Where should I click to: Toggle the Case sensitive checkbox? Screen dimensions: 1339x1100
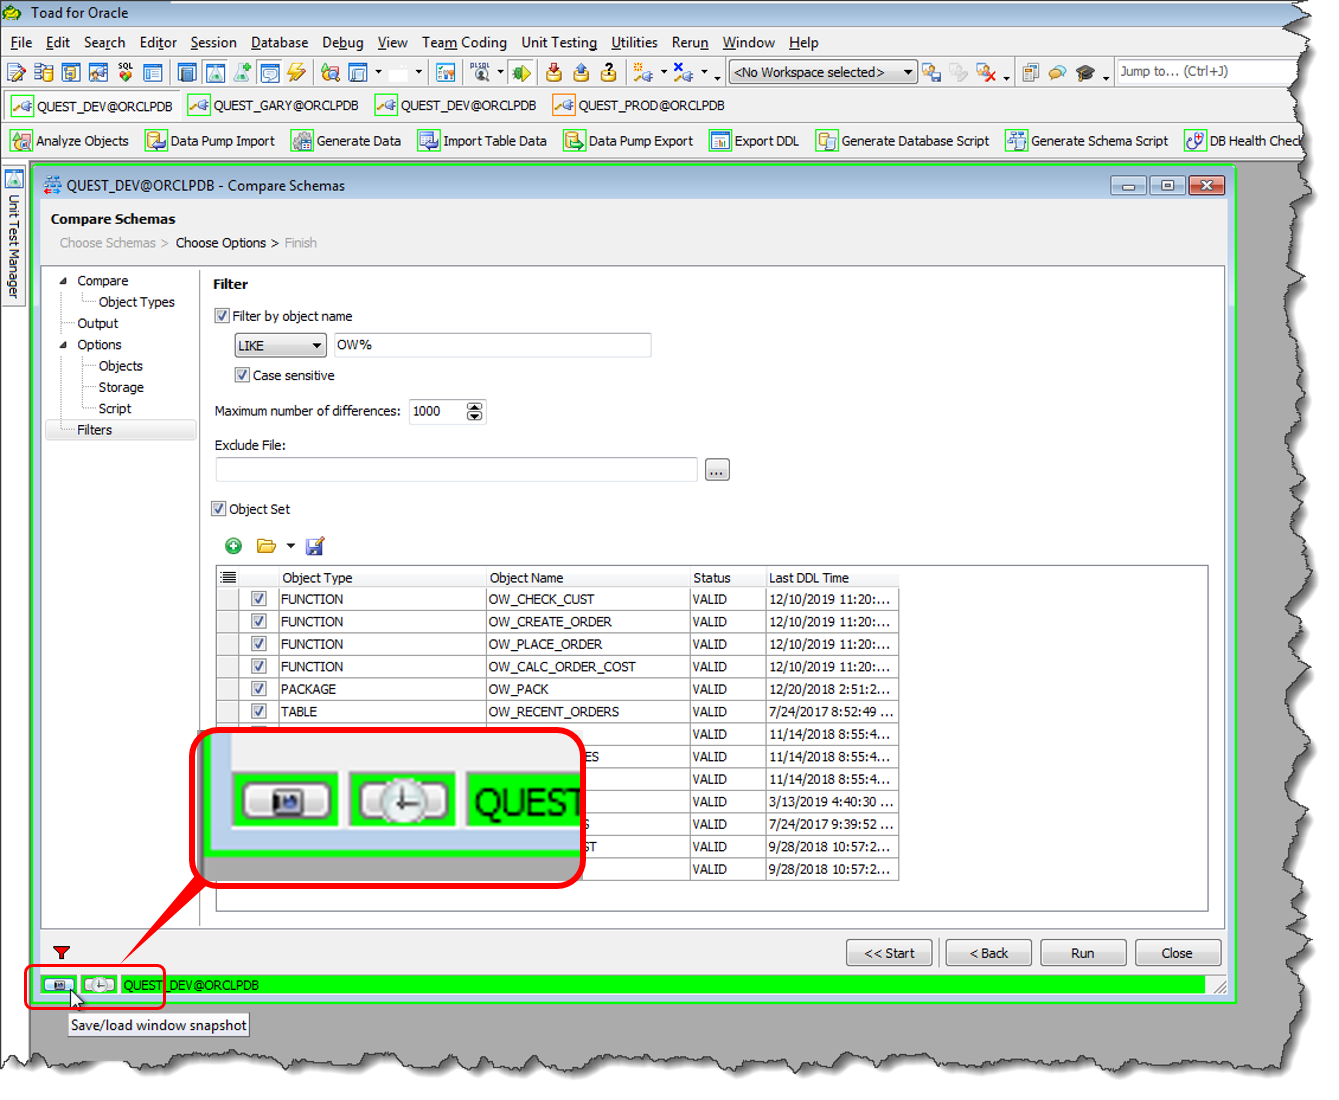coord(242,375)
